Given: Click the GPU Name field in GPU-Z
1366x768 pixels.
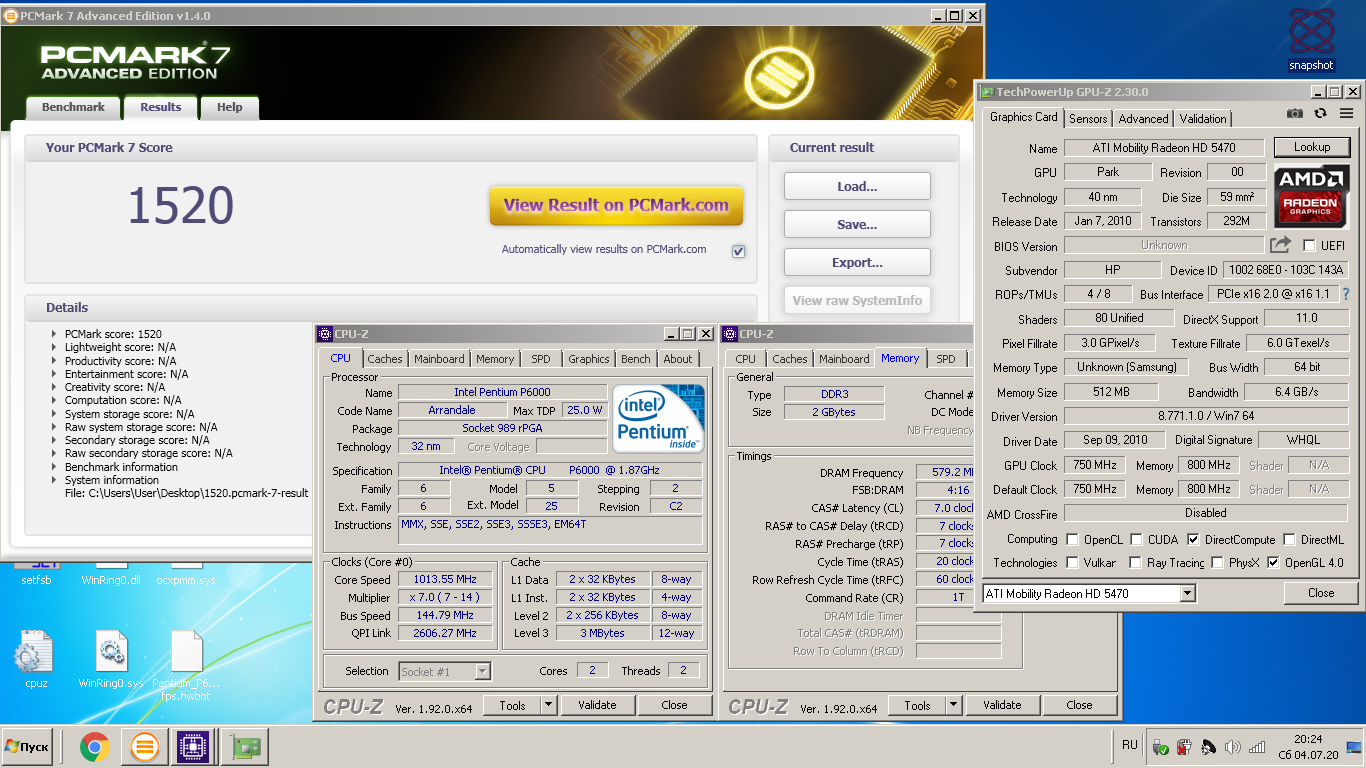Looking at the screenshot, I should click(1164, 148).
